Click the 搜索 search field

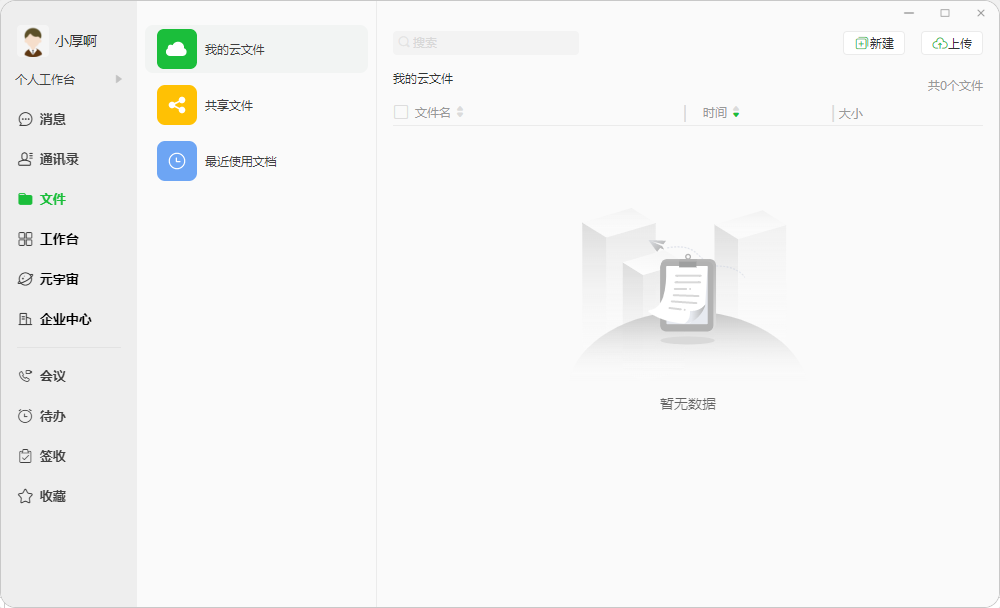point(486,43)
